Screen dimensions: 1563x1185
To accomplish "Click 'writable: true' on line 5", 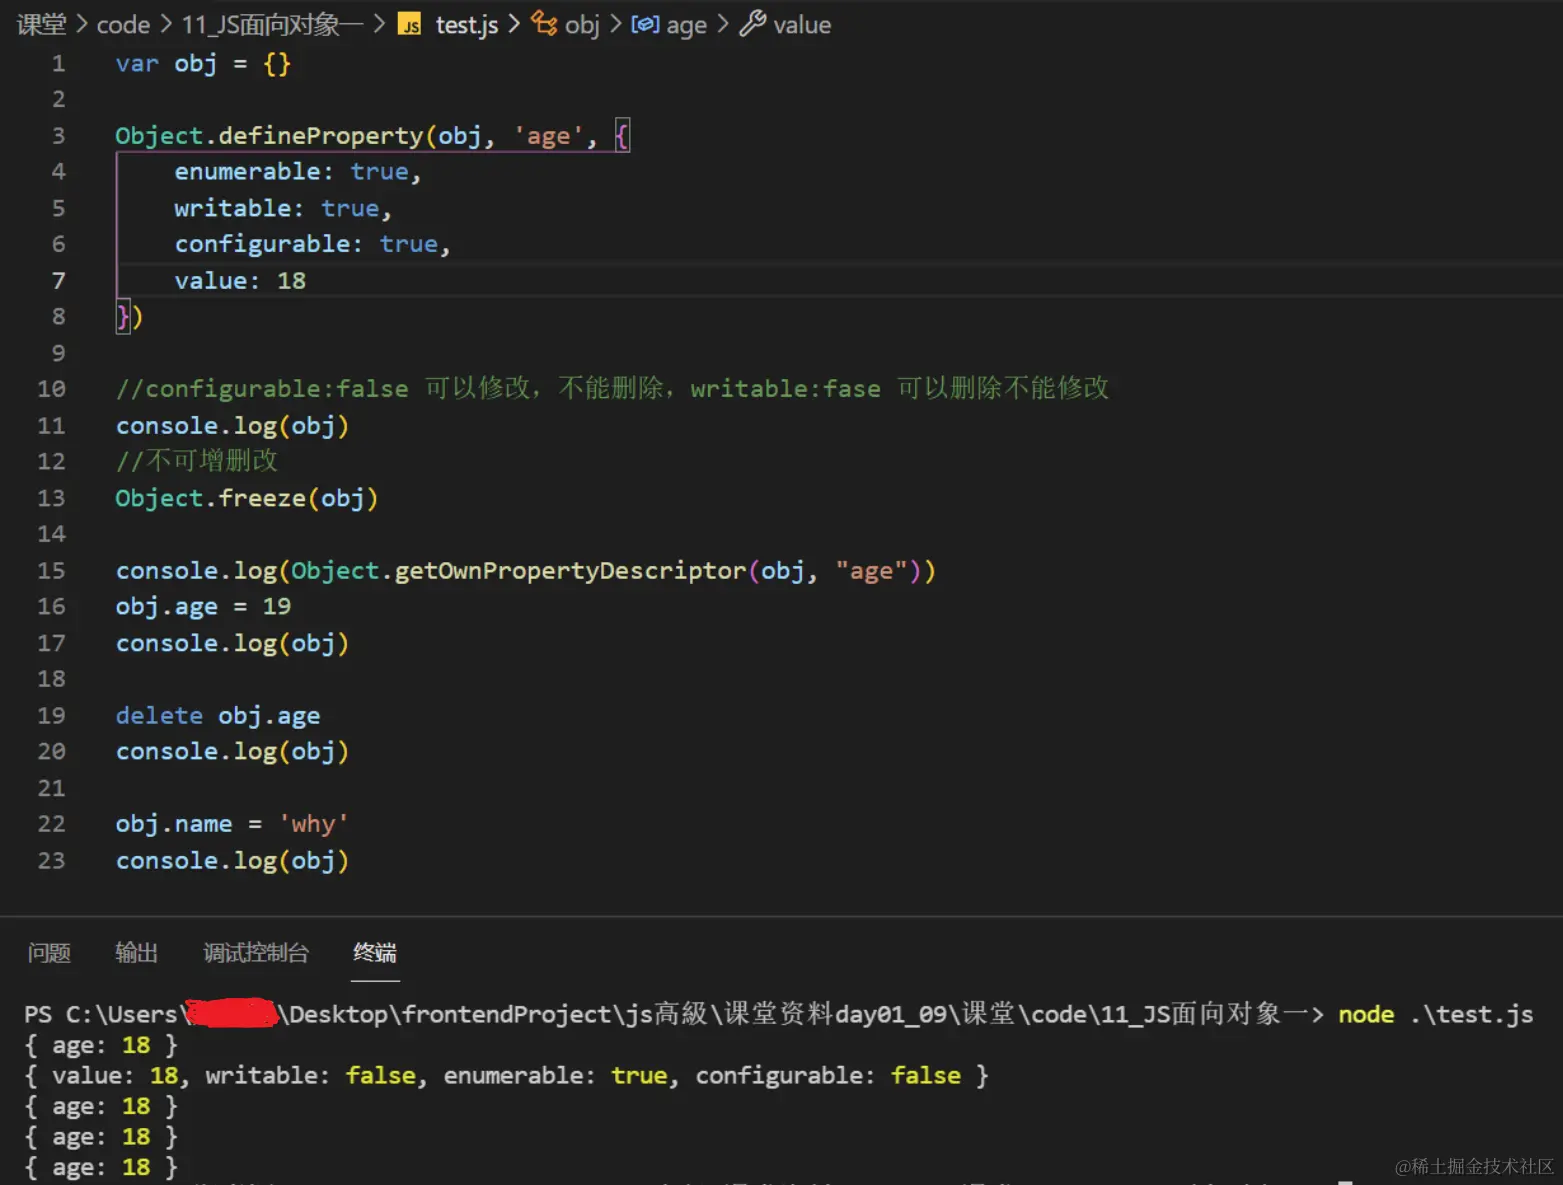I will [277, 208].
